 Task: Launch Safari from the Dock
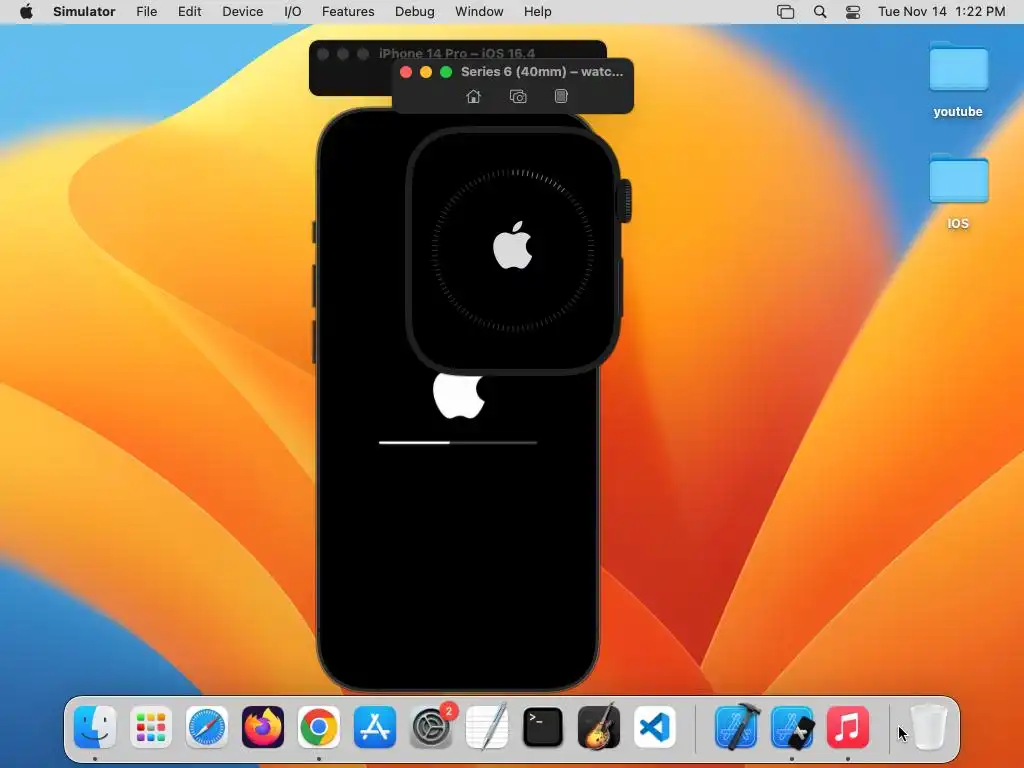(207, 727)
